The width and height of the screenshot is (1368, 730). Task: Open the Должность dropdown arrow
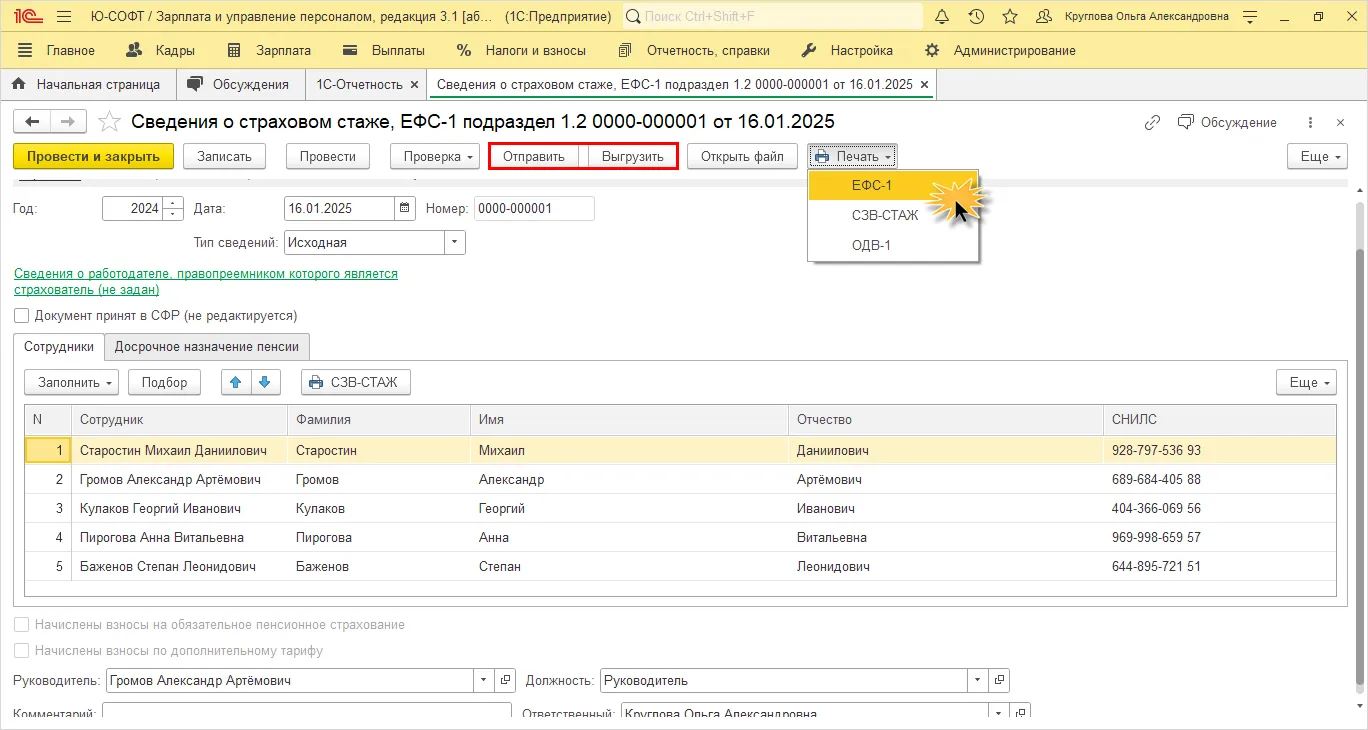pos(978,680)
